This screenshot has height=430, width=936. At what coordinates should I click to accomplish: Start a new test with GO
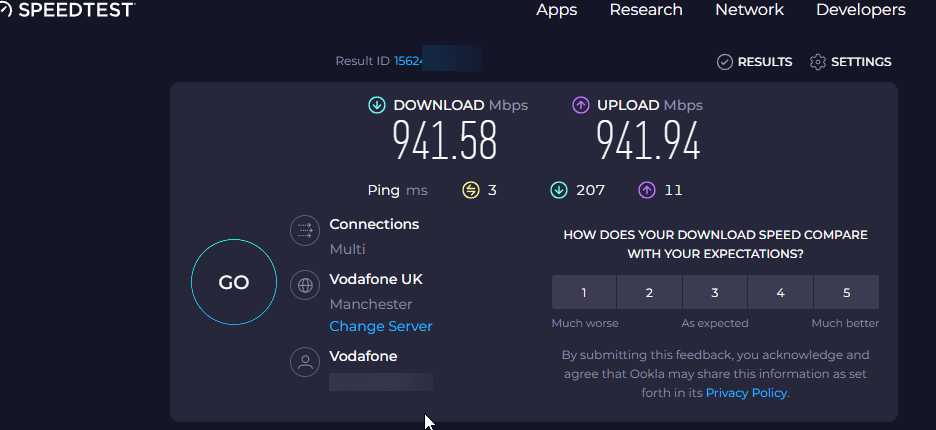click(x=234, y=282)
